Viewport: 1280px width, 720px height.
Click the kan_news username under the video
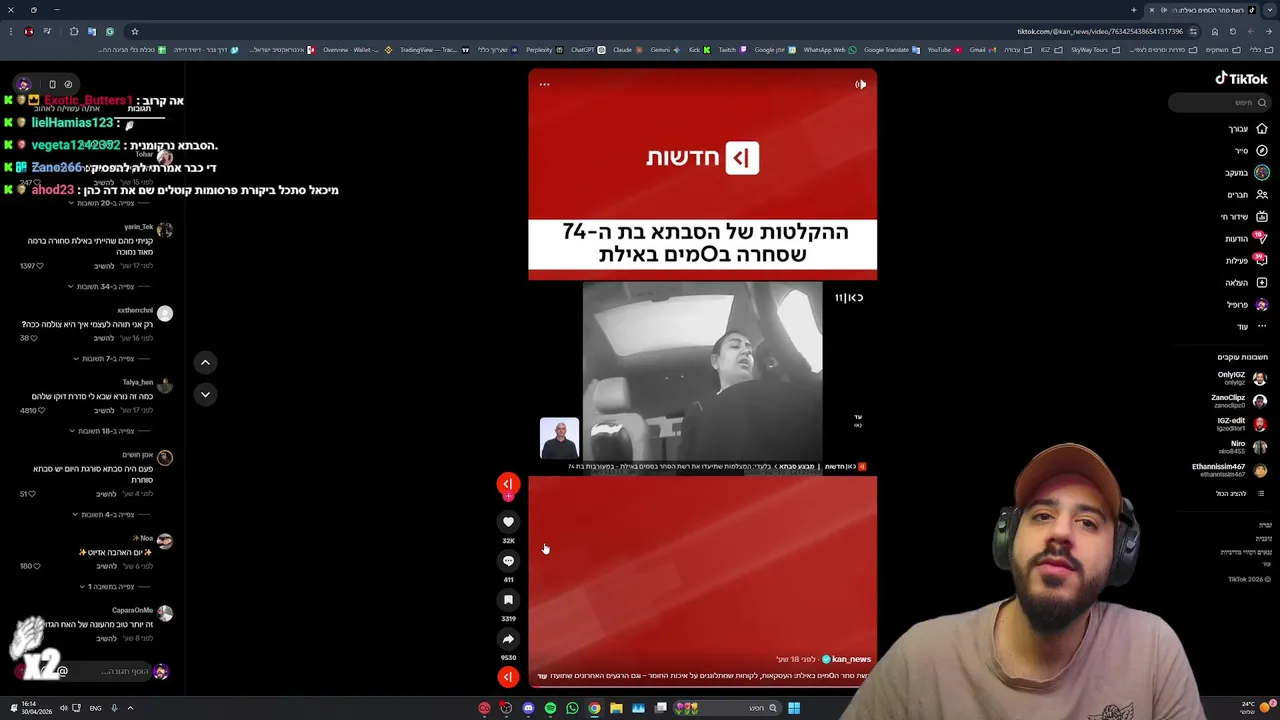click(851, 660)
